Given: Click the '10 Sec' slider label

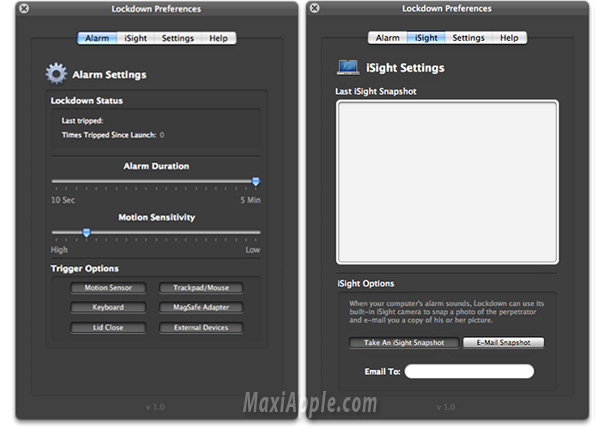Looking at the screenshot, I should 63,200.
